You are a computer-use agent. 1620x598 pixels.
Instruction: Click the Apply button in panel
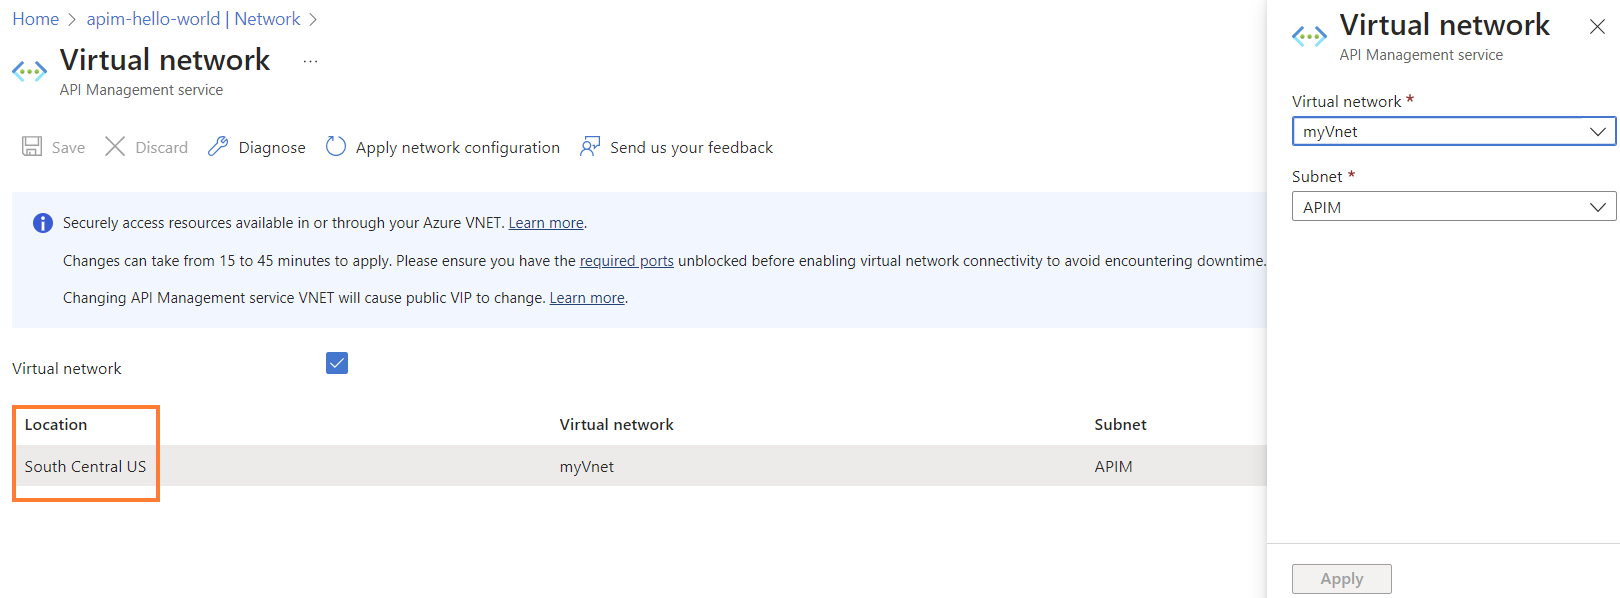point(1342,579)
